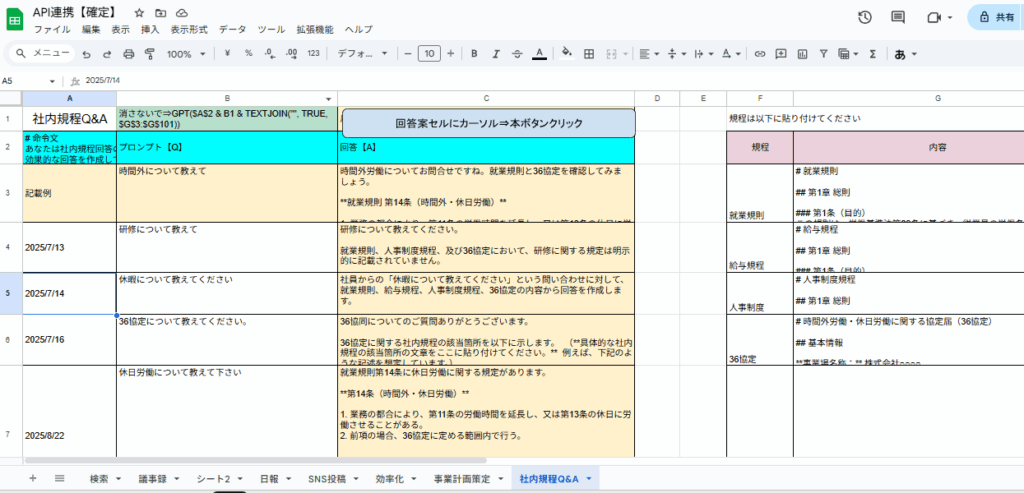Toggle italic text style
The image size is (1024, 493).
coord(495,54)
